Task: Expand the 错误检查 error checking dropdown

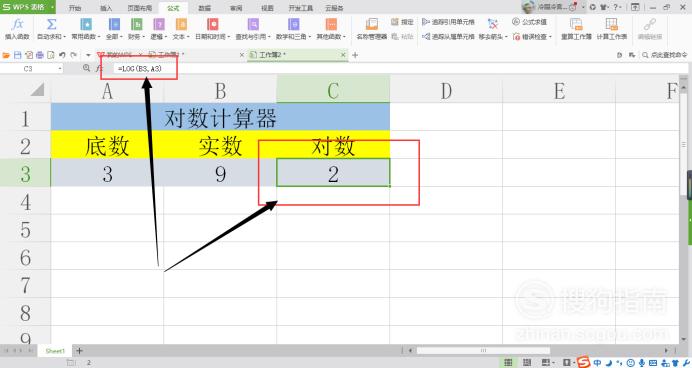Action: (x=550, y=37)
